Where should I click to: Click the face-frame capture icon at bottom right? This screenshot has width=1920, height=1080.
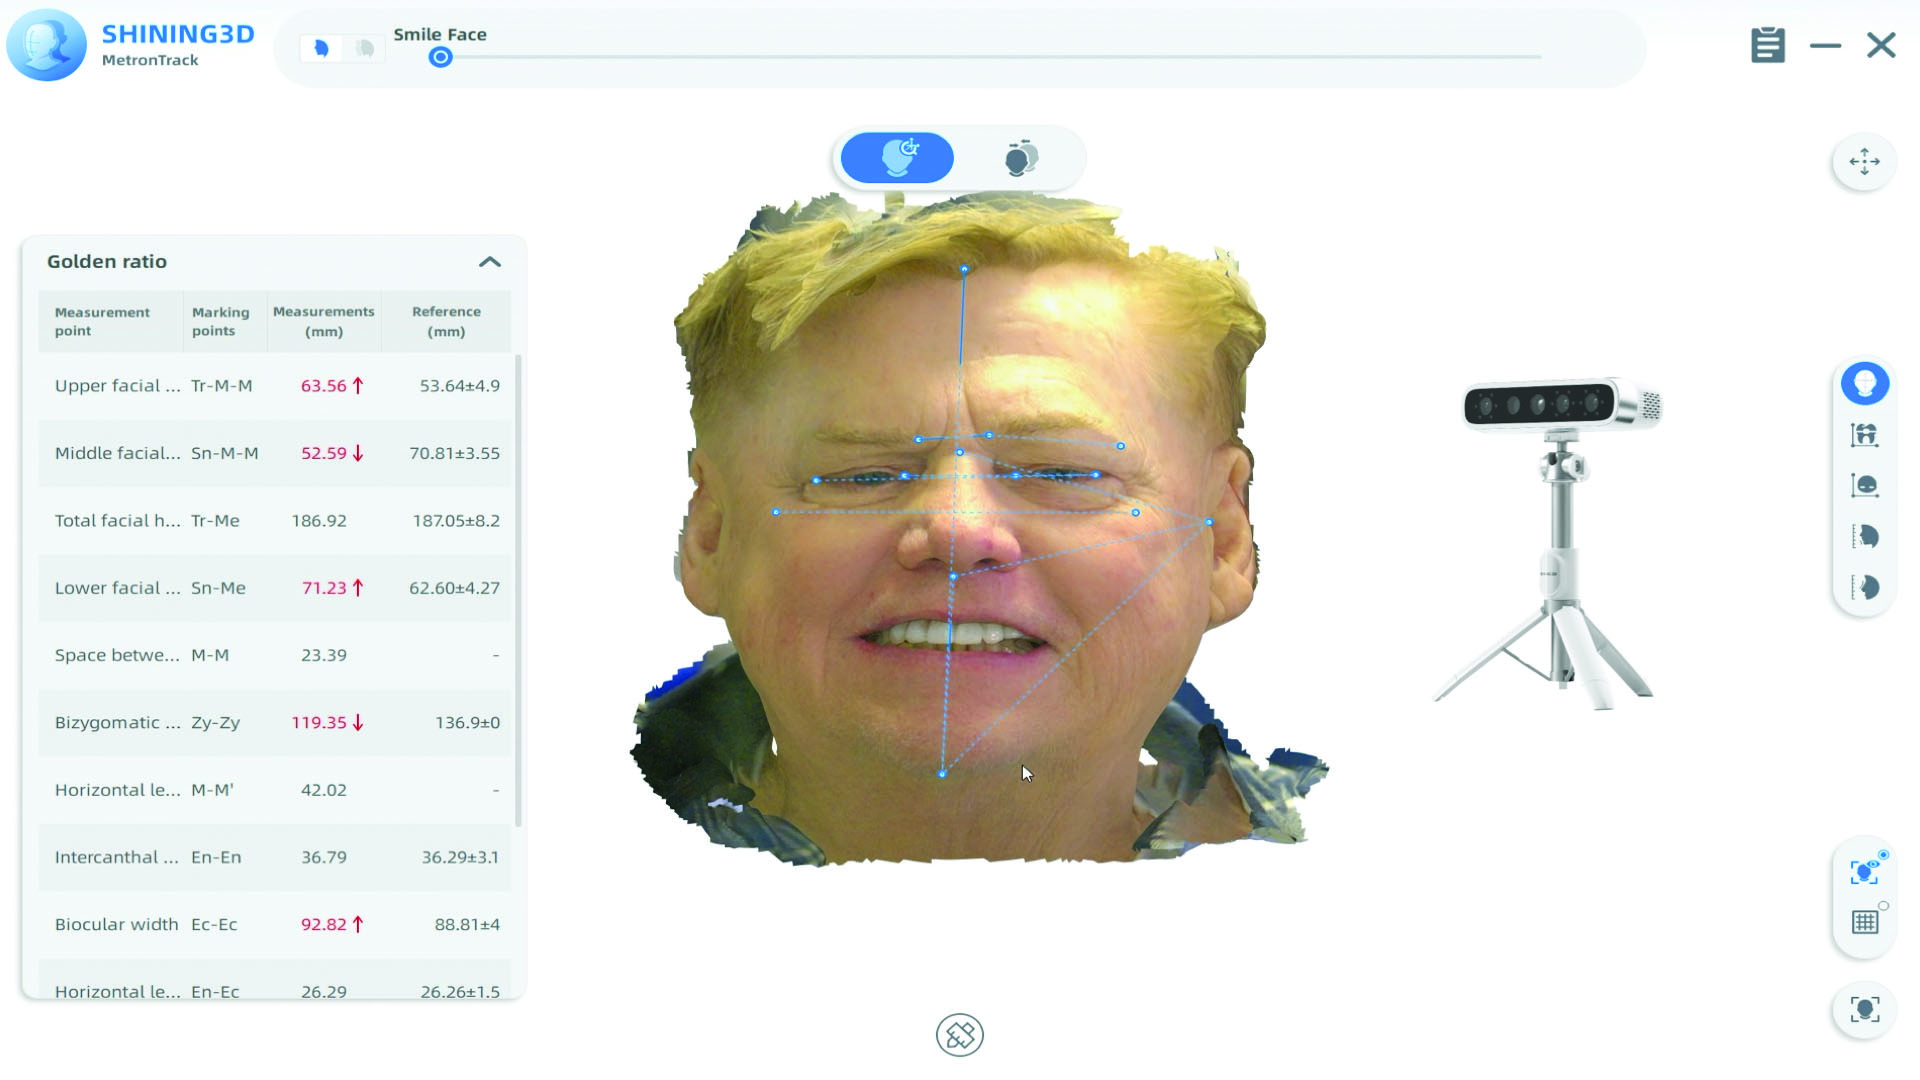tap(1864, 1010)
